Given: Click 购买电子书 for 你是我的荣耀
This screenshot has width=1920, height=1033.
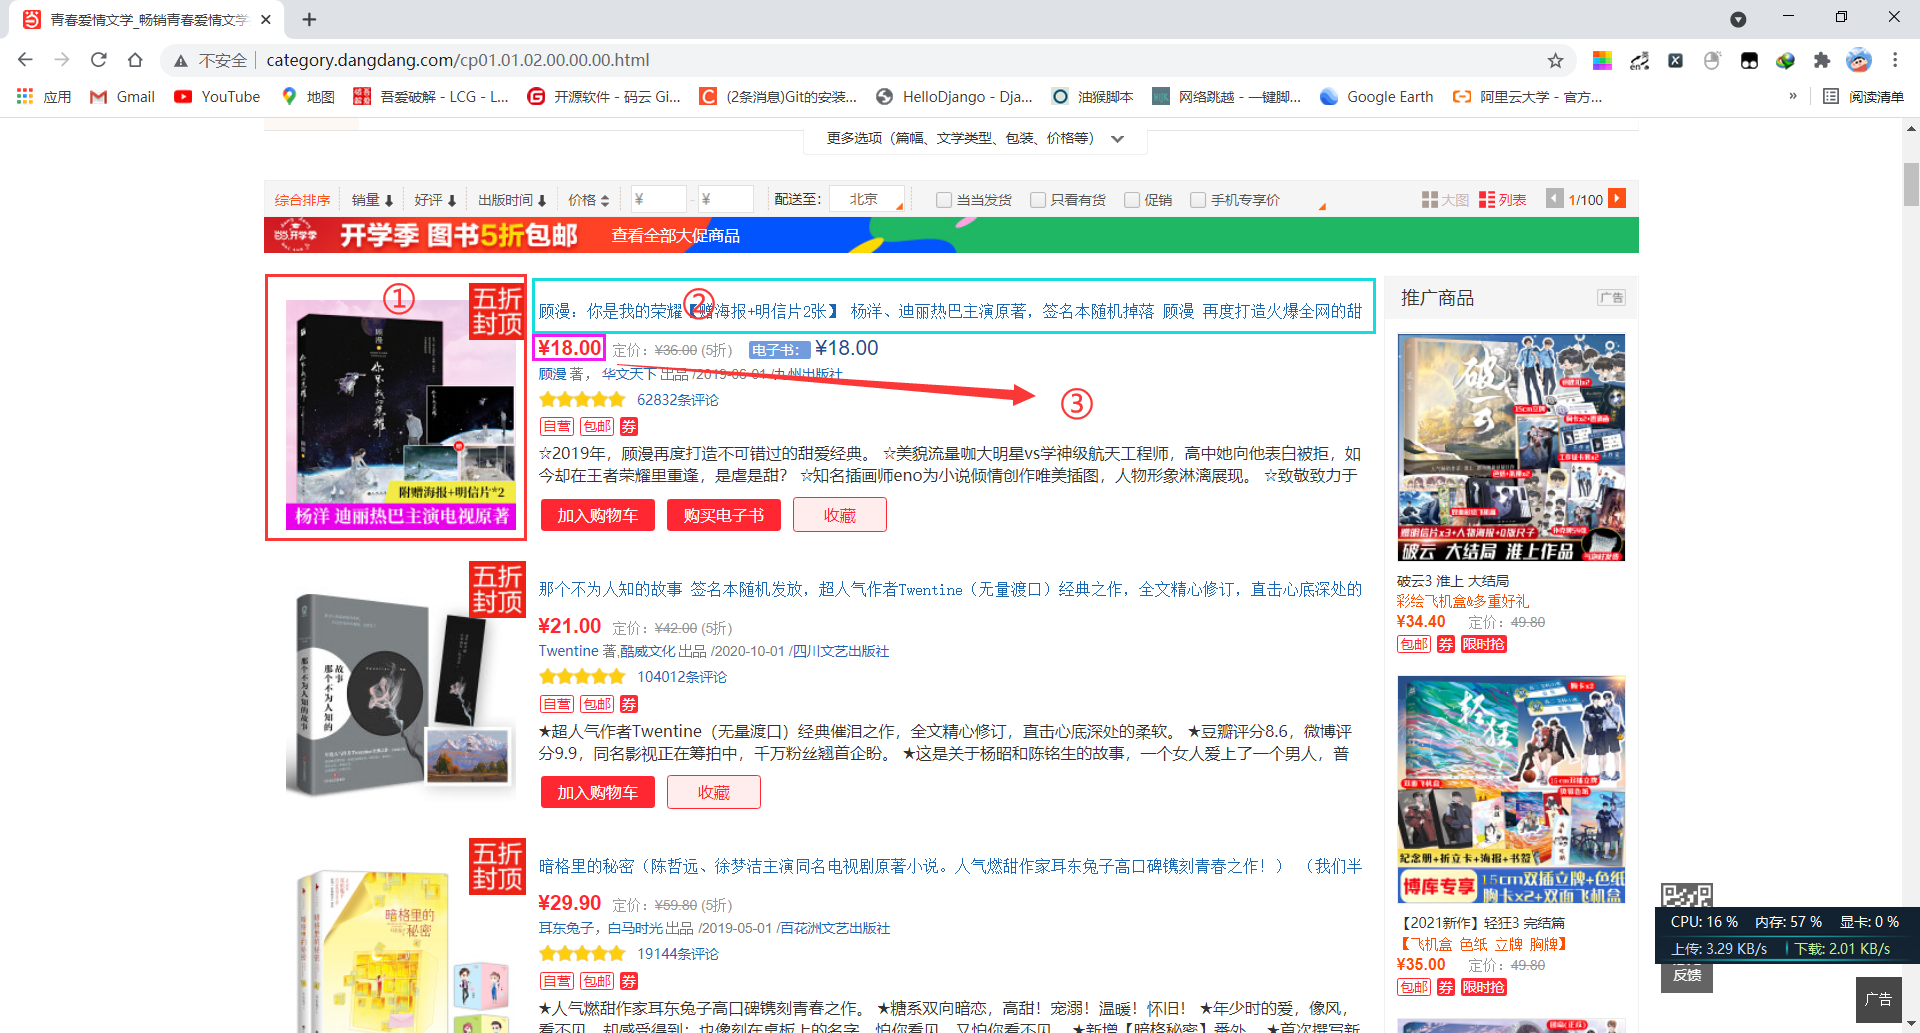Looking at the screenshot, I should tap(724, 515).
